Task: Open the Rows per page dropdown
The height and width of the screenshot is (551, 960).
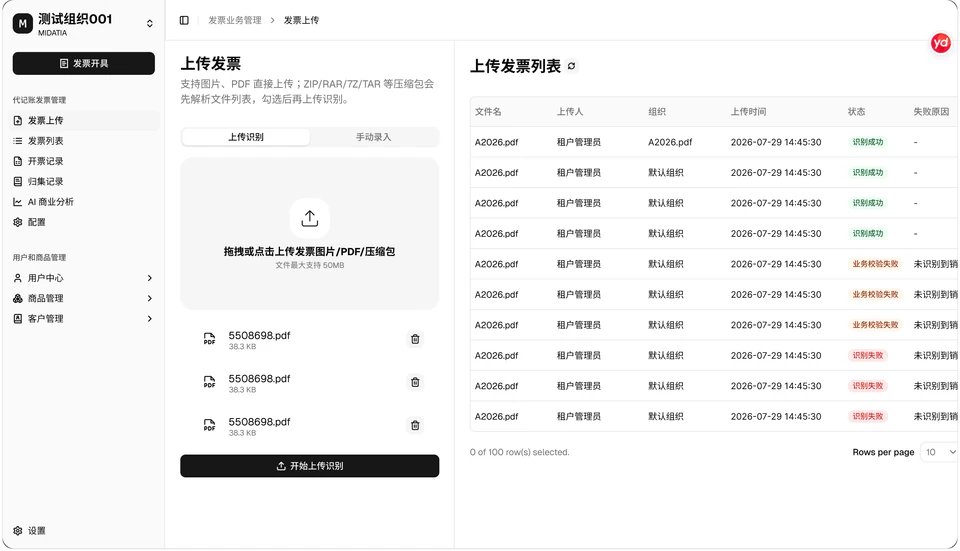Action: [939, 452]
